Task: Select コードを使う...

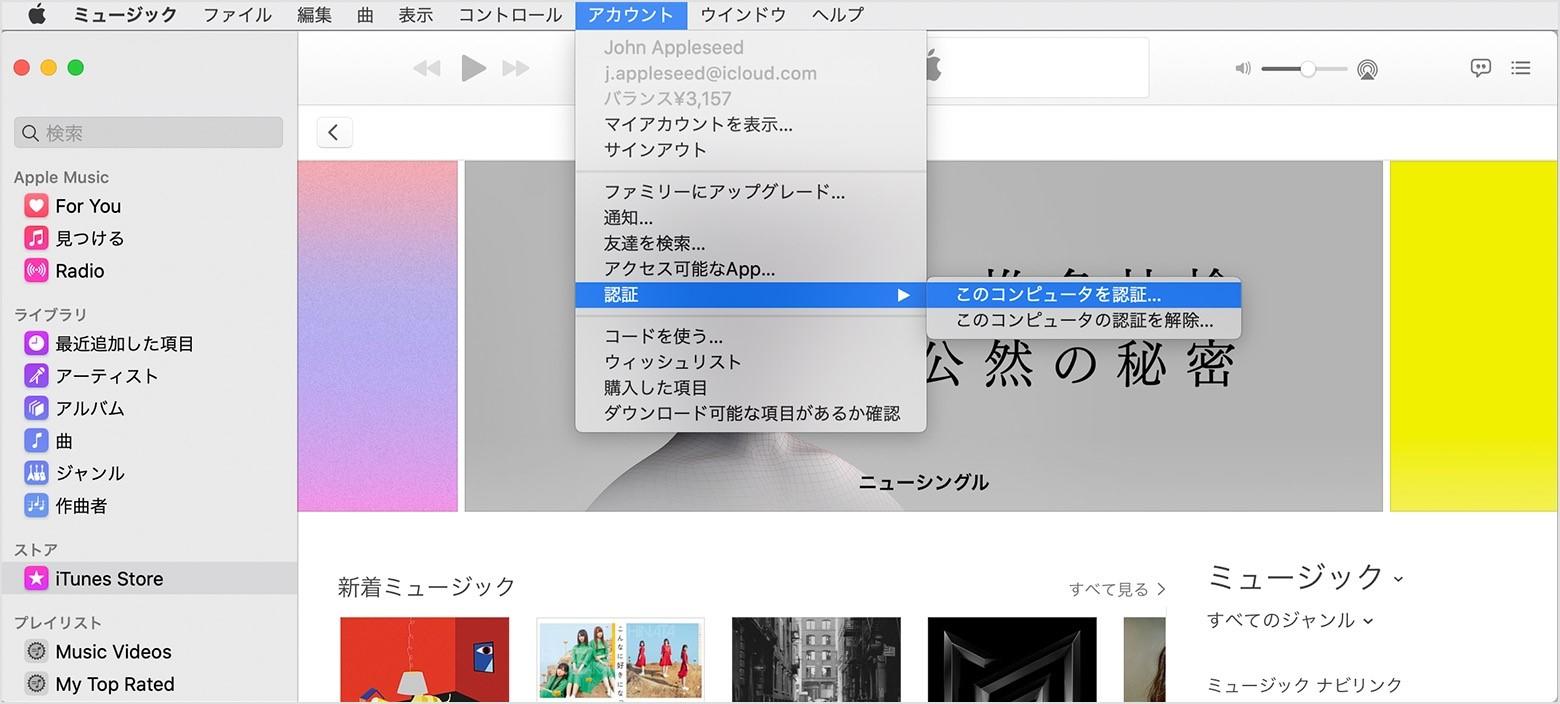Action: (751, 336)
